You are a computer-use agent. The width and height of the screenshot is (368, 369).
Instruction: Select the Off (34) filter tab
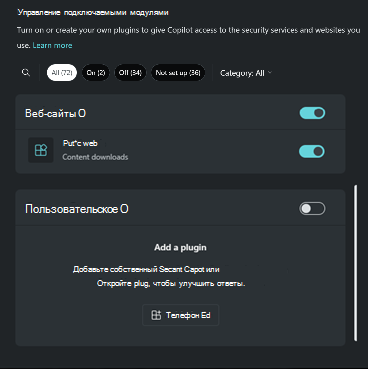[130, 73]
